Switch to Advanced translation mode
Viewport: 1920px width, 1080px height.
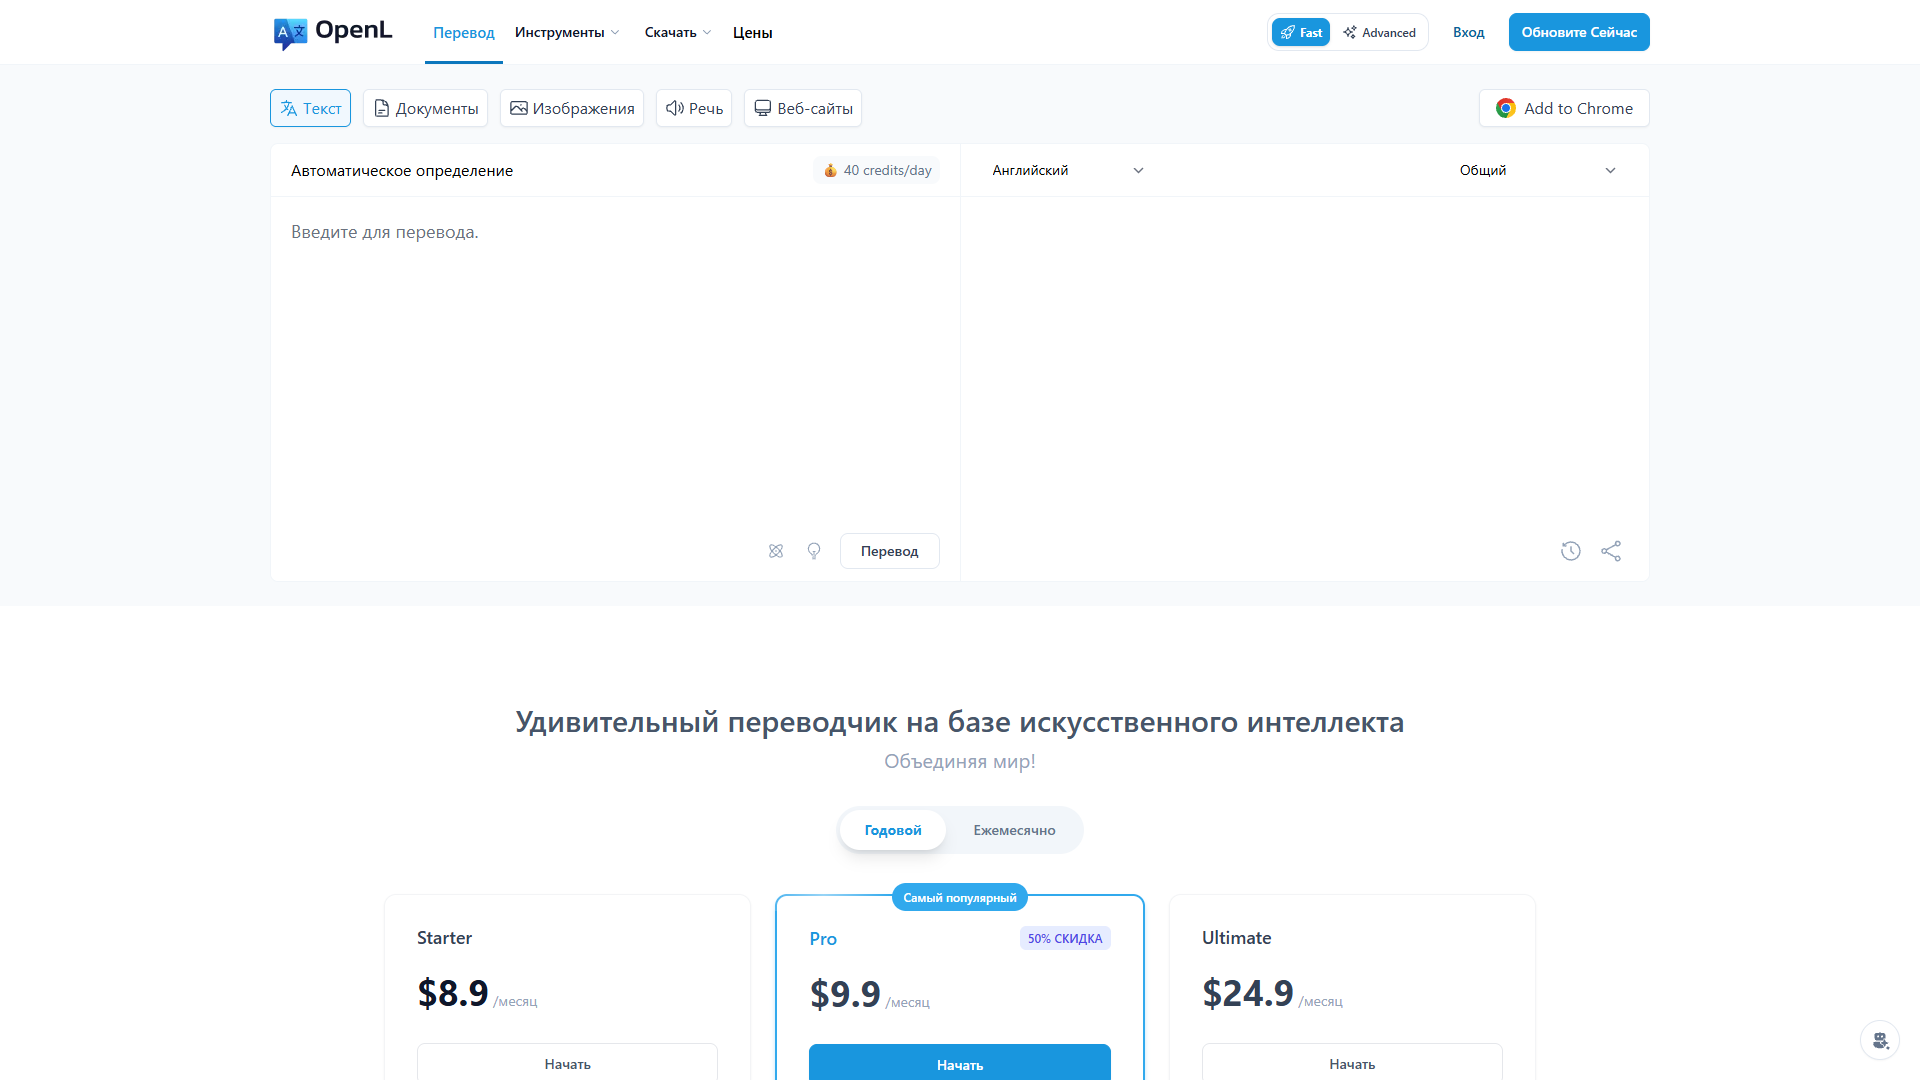pyautogui.click(x=1380, y=32)
